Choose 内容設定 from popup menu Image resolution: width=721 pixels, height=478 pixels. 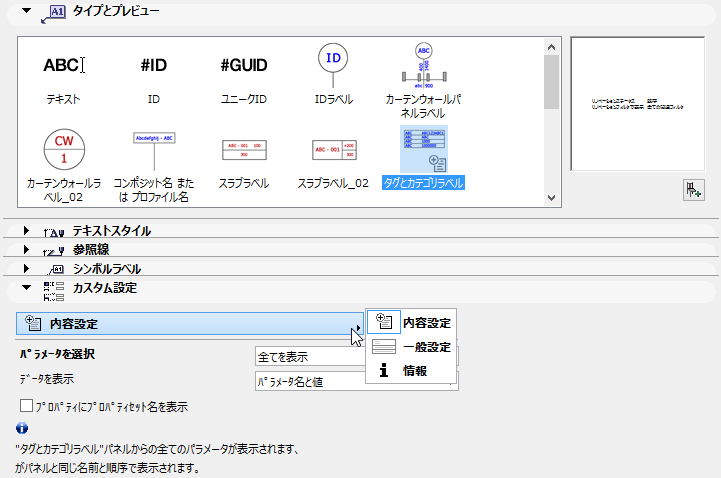tap(412, 322)
